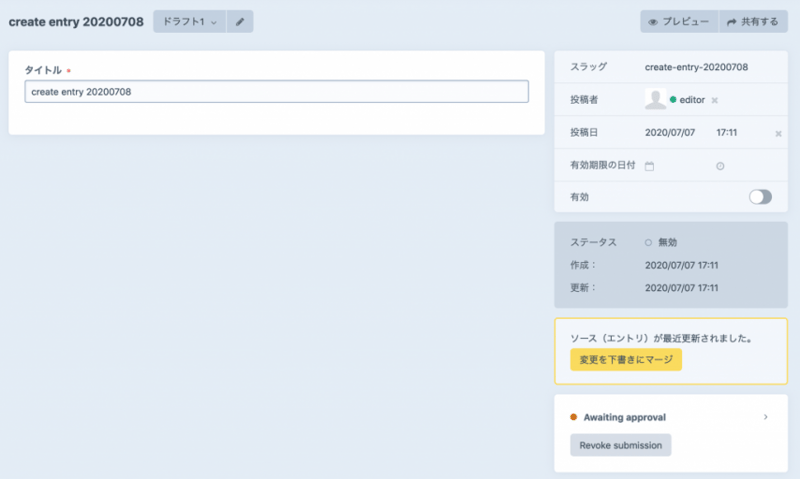This screenshot has width=800, height=479.
Task: Open the ドラフト1 draft dropdown
Action: coord(189,21)
